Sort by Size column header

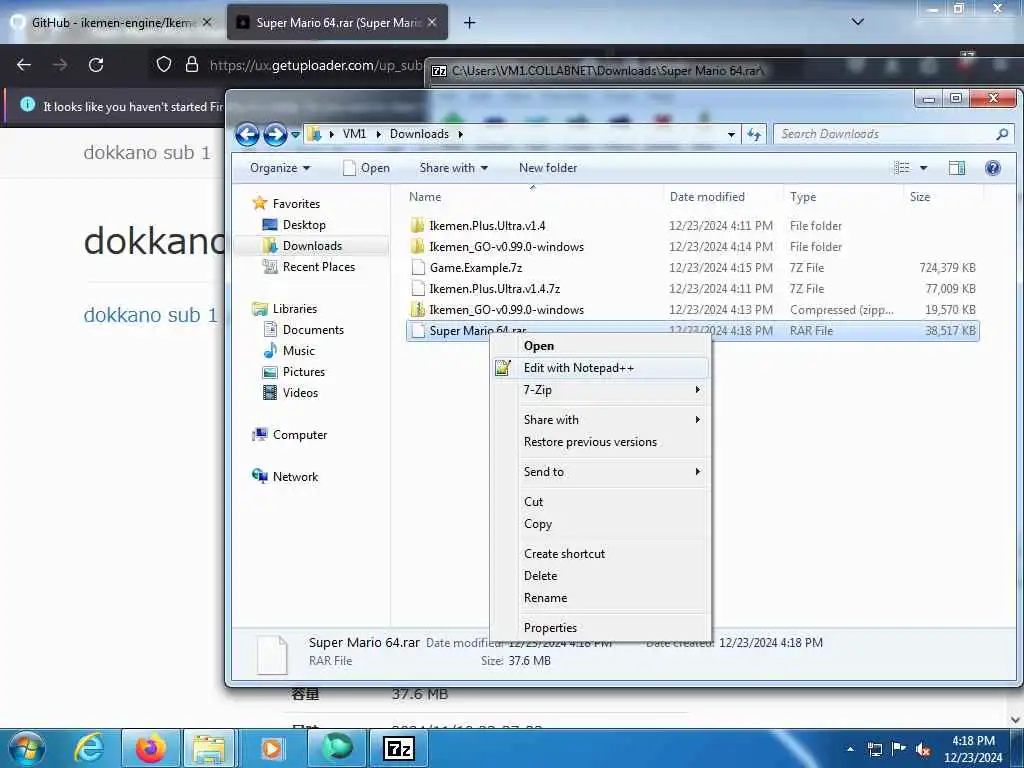point(920,197)
